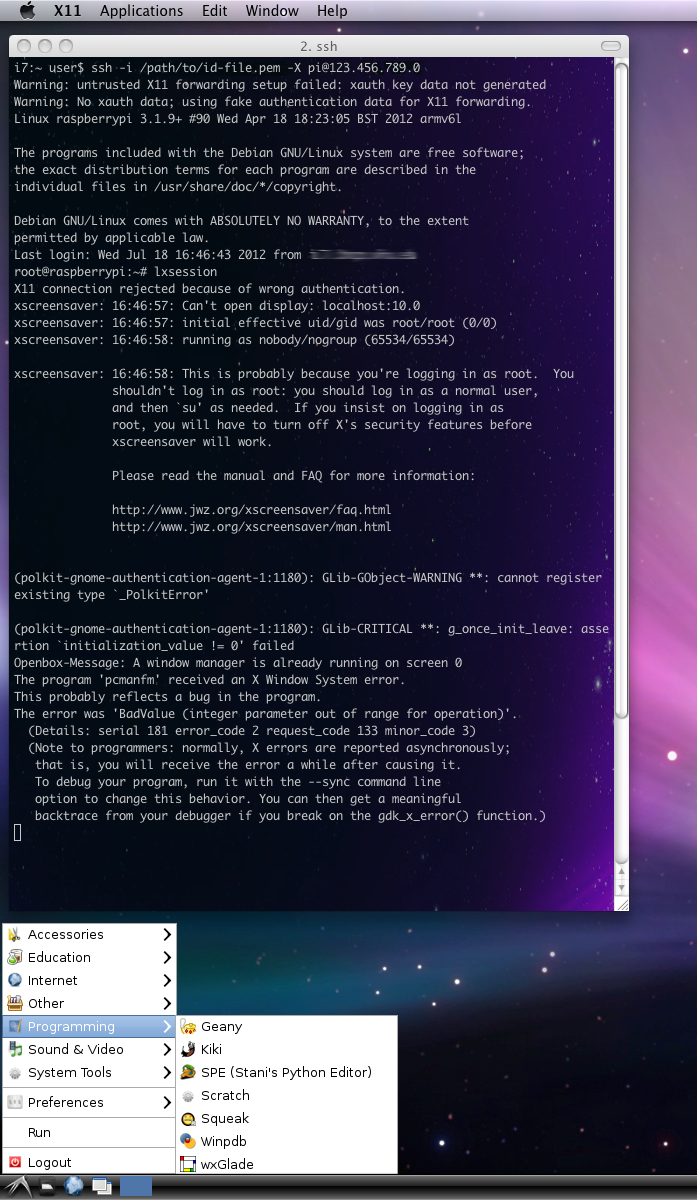697x1200 pixels.
Task: Open the X11 menu
Action: pos(68,11)
